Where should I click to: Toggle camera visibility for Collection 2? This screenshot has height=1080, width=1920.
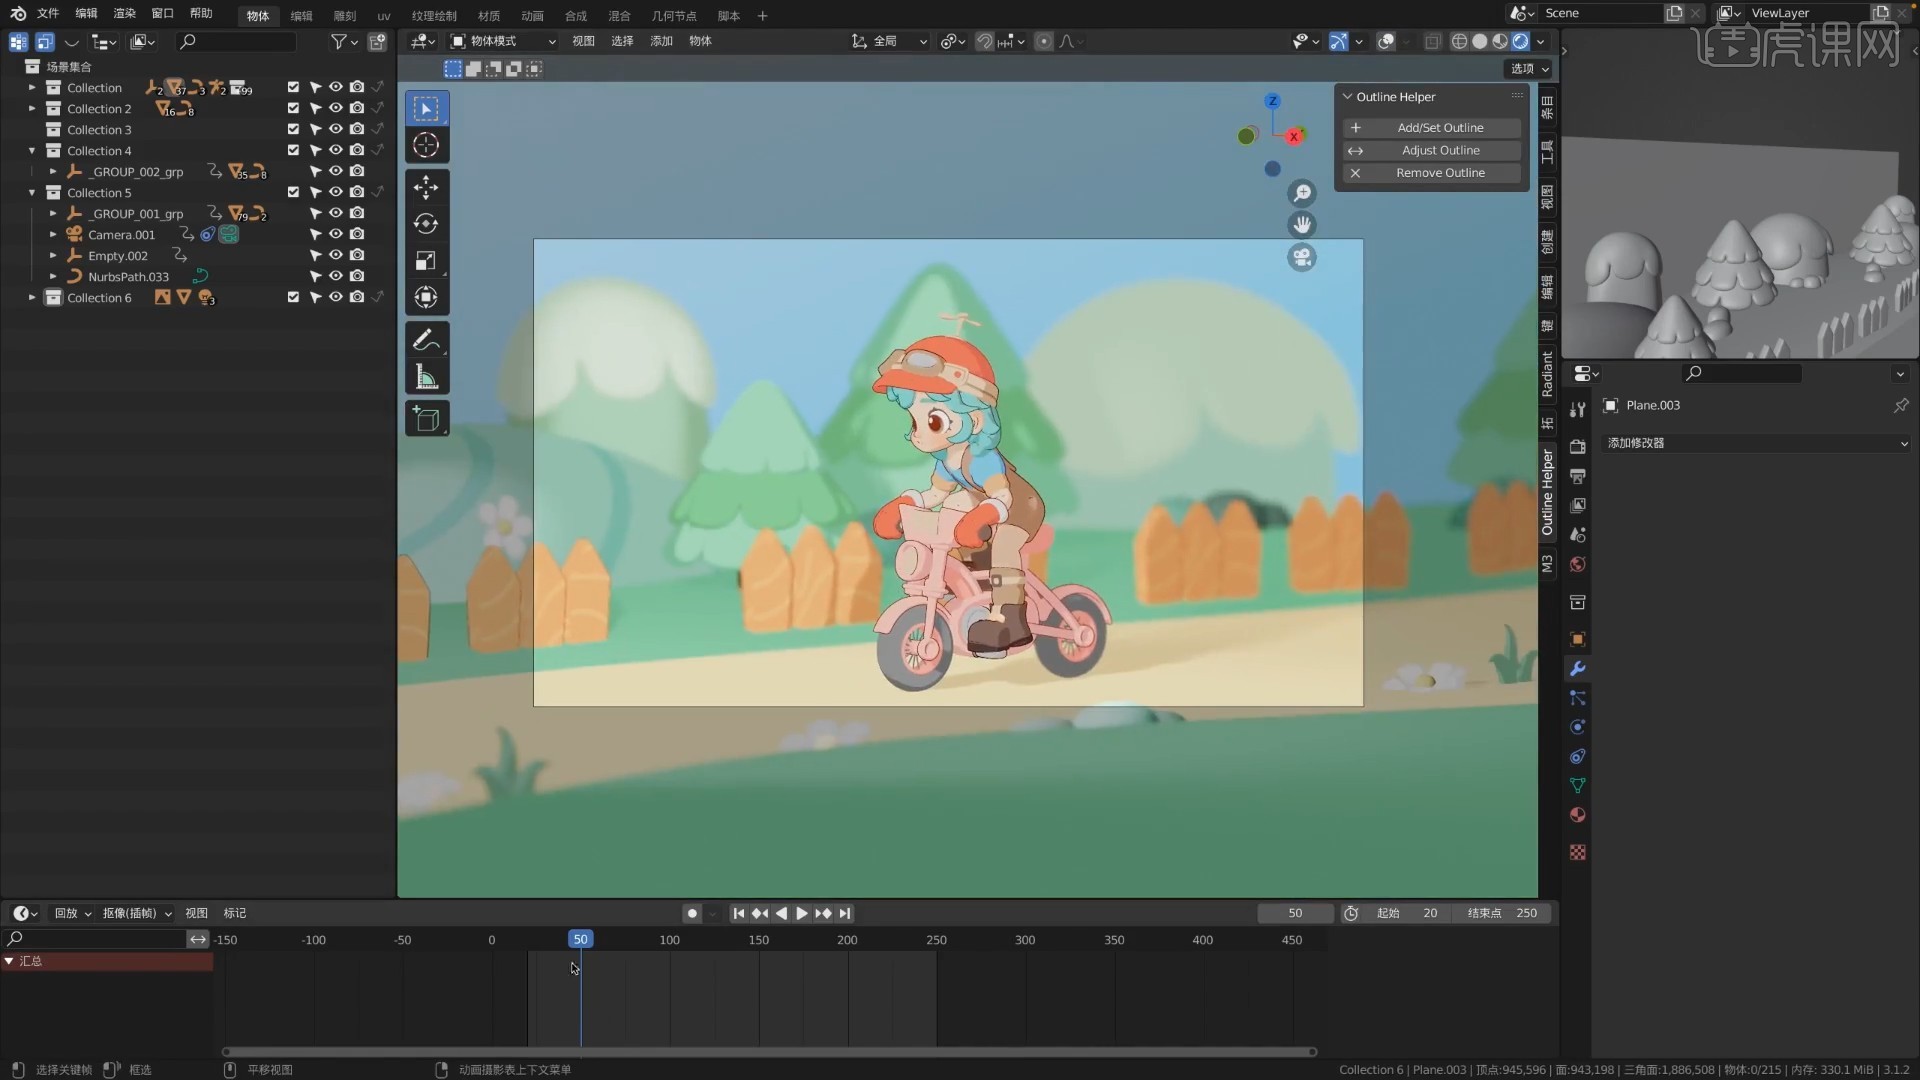coord(357,108)
